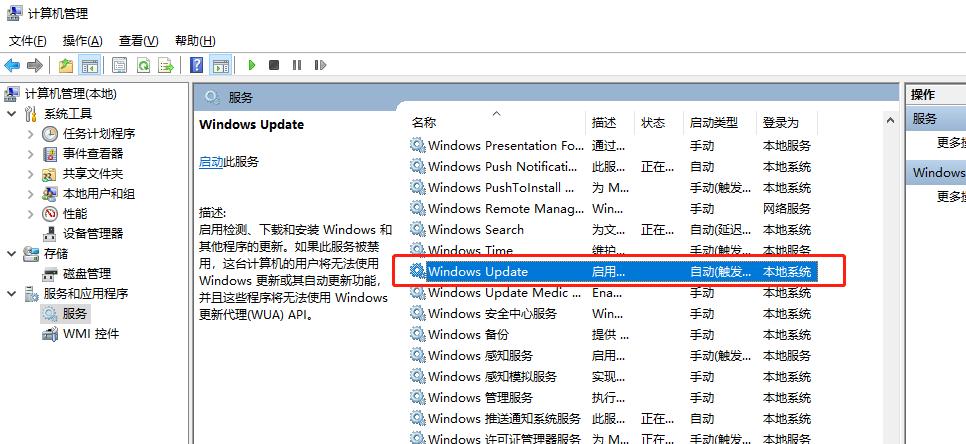The width and height of the screenshot is (966, 444).
Task: Select the Windows 推送通知系统服务 row
Action: (x=614, y=418)
